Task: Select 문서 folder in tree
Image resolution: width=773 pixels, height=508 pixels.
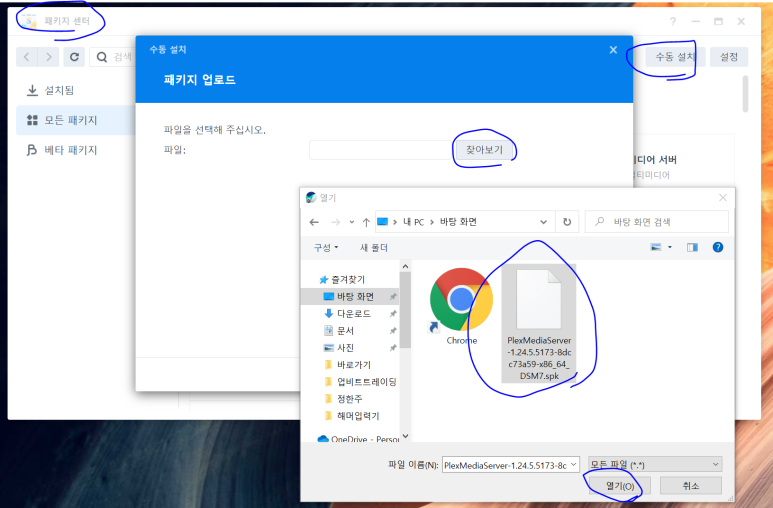Action: coord(339,330)
